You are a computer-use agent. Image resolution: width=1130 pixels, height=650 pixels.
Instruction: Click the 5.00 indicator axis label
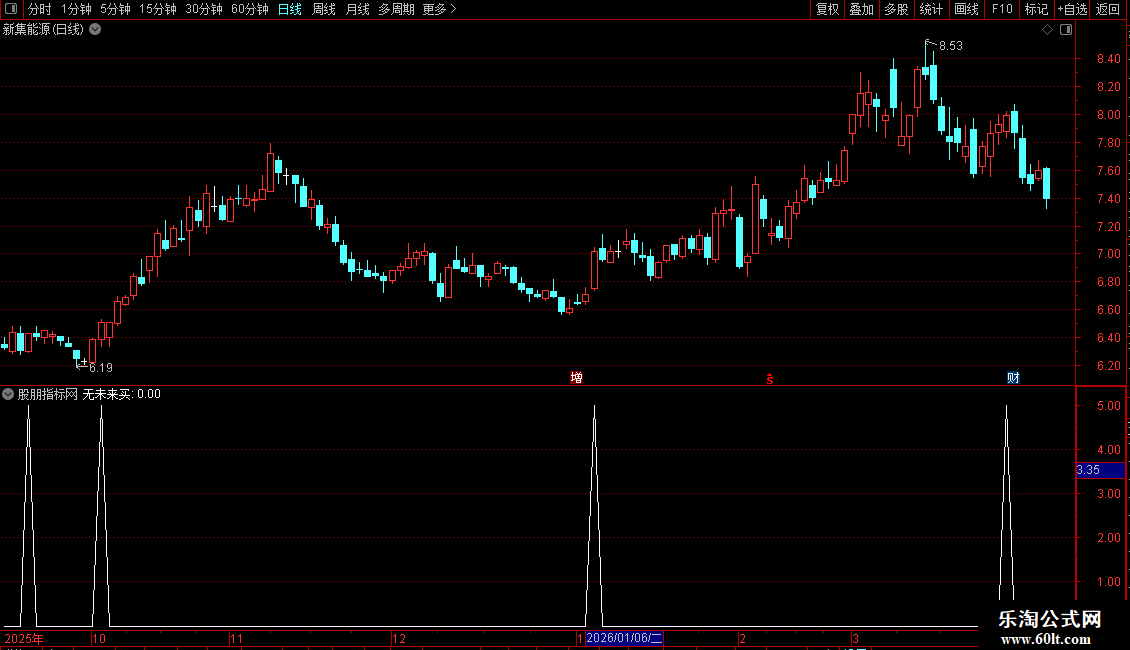pyautogui.click(x=1108, y=406)
